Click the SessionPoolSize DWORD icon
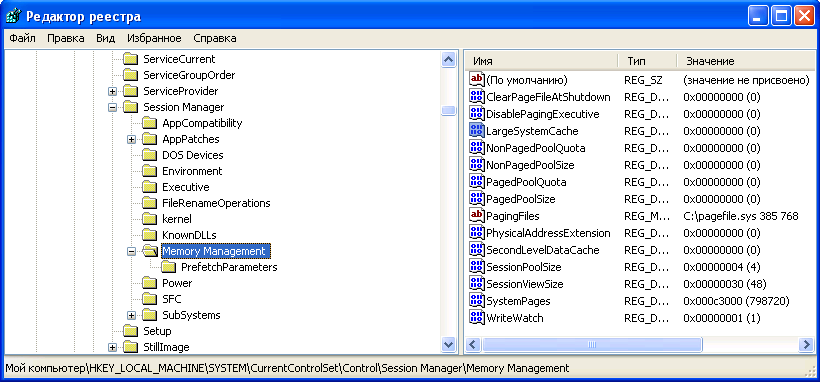The image size is (820, 382). (x=476, y=267)
